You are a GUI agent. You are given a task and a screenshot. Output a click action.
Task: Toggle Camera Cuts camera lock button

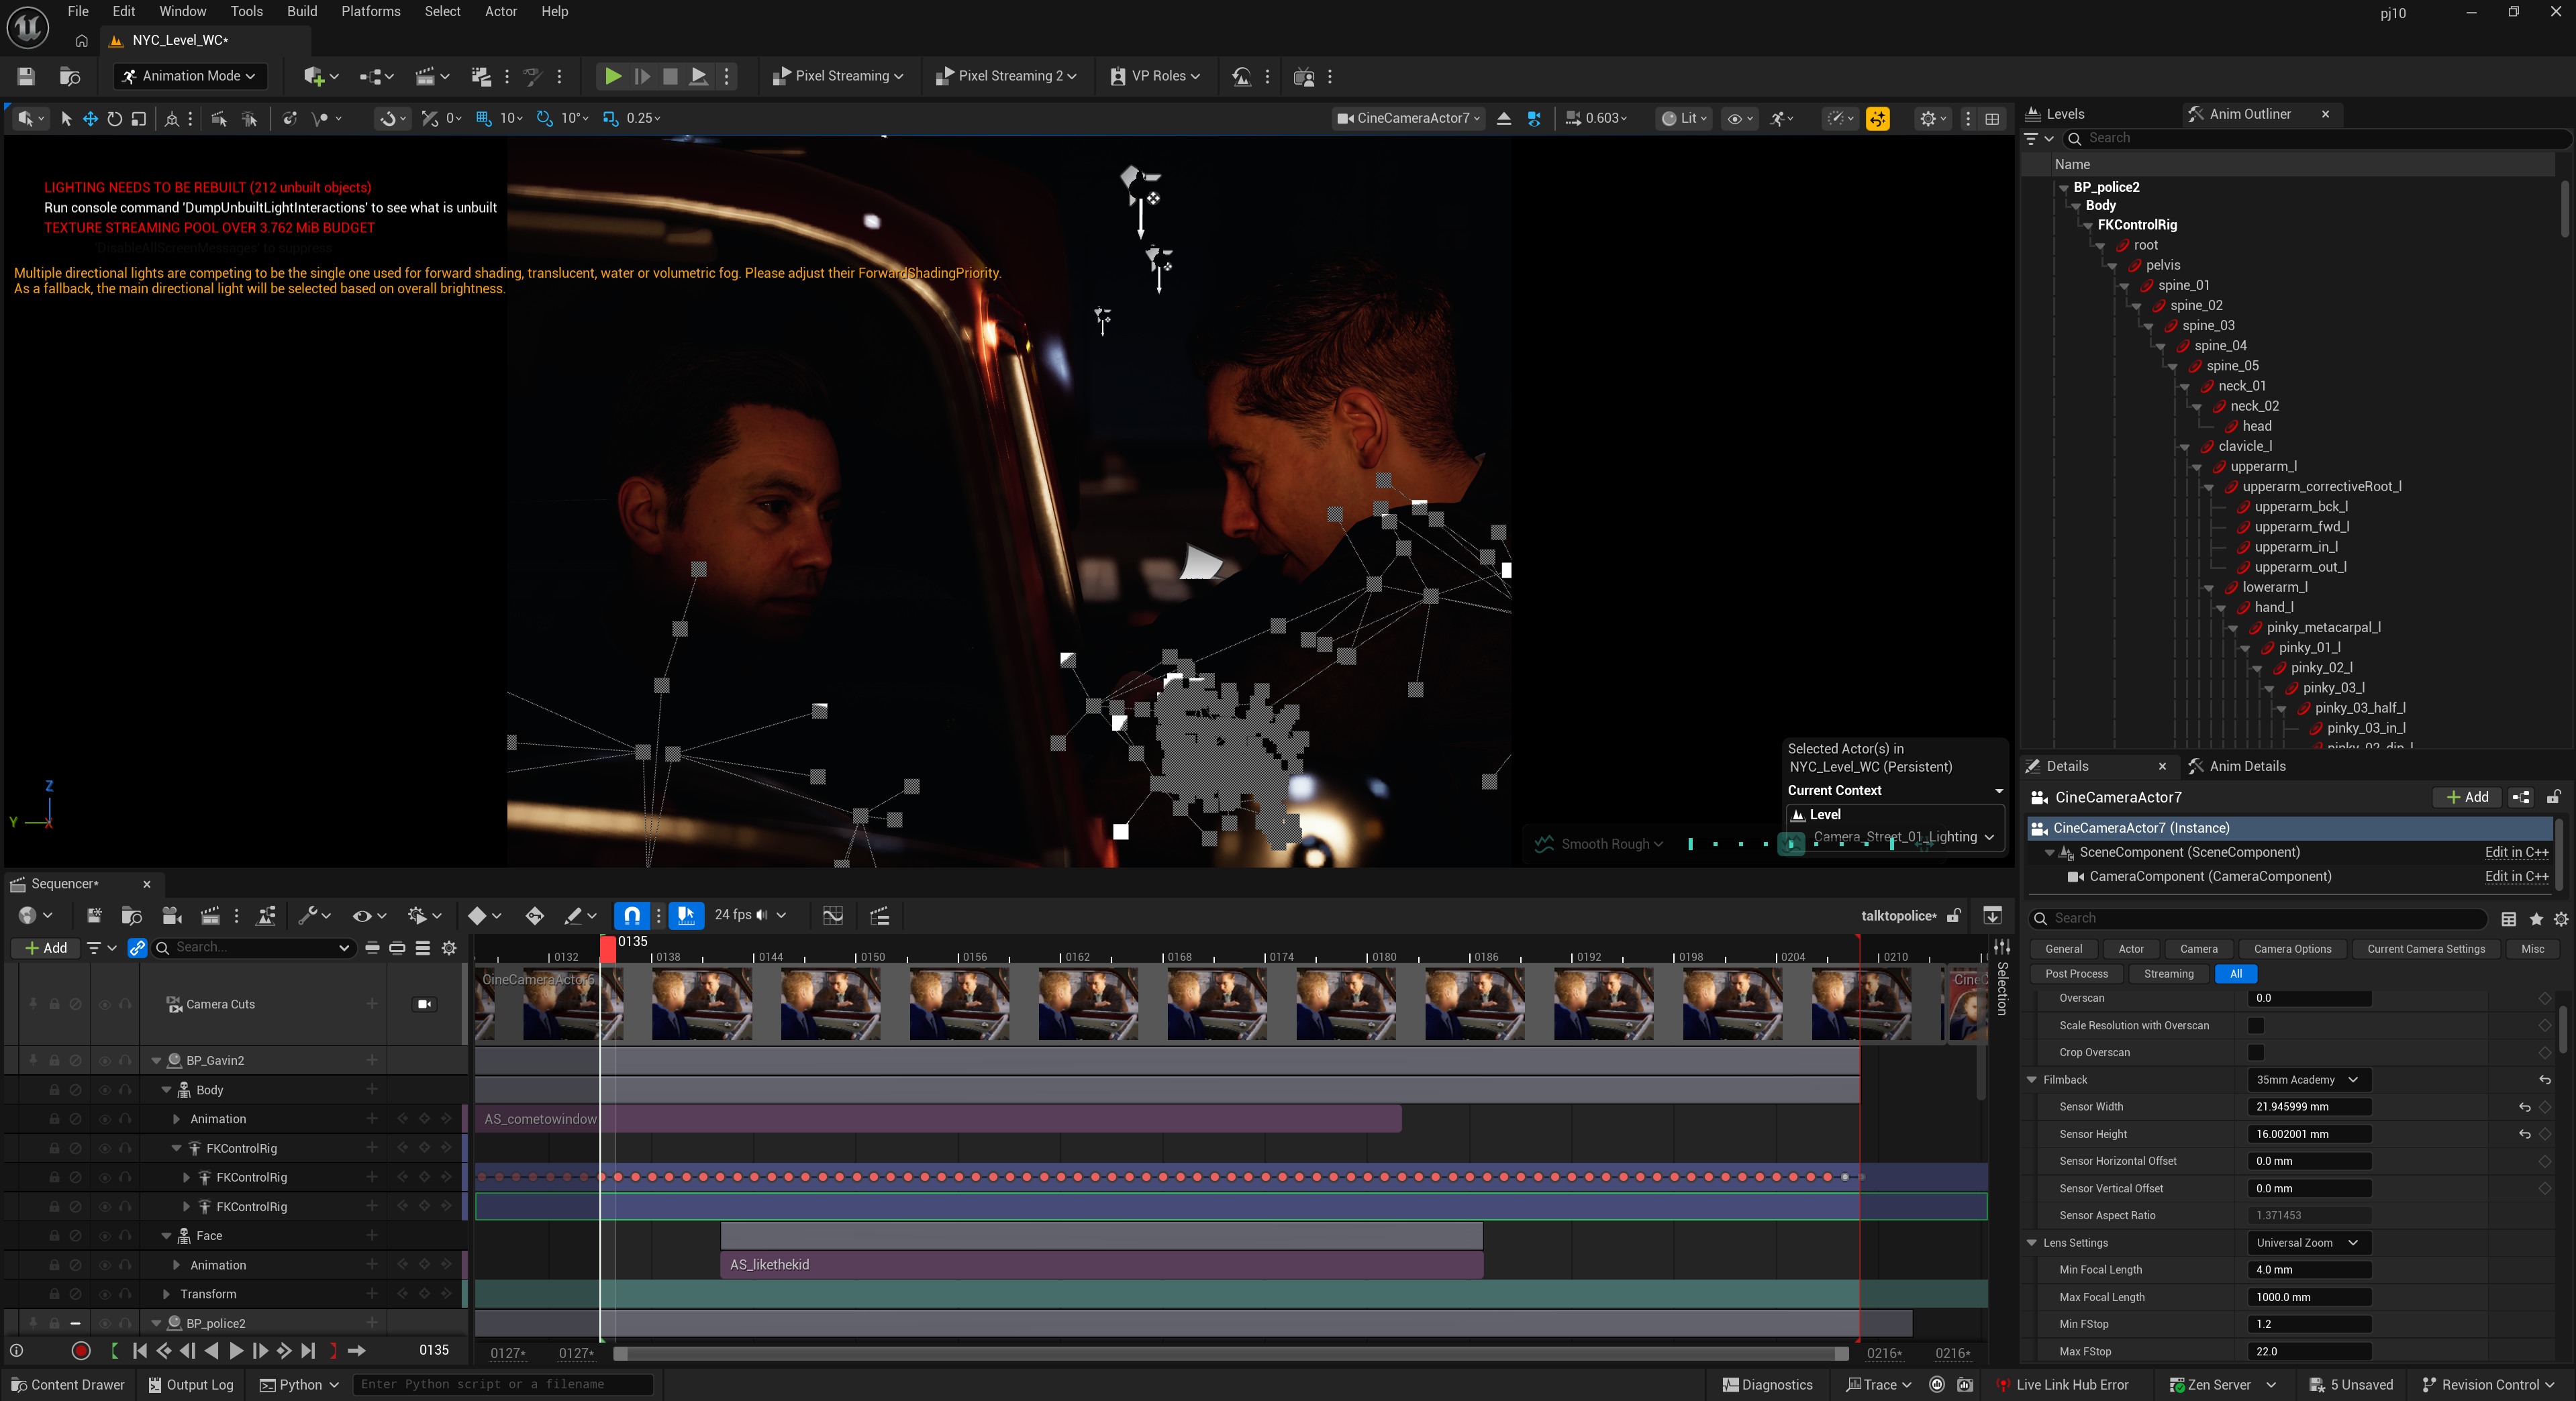(424, 1004)
